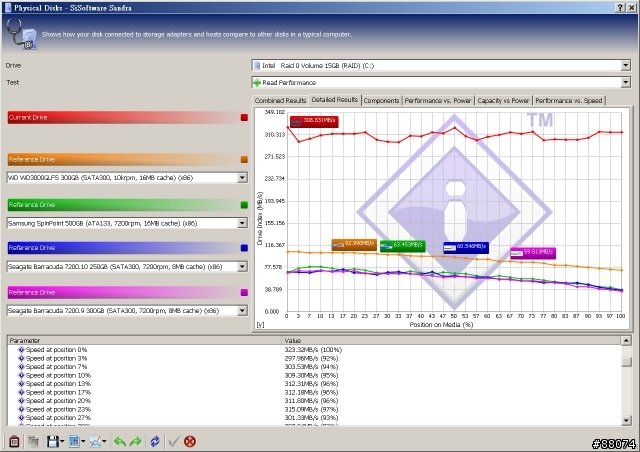Open the options clipboard icon in toolbar
Viewport: 640px width, 452px height.
(x=14, y=441)
